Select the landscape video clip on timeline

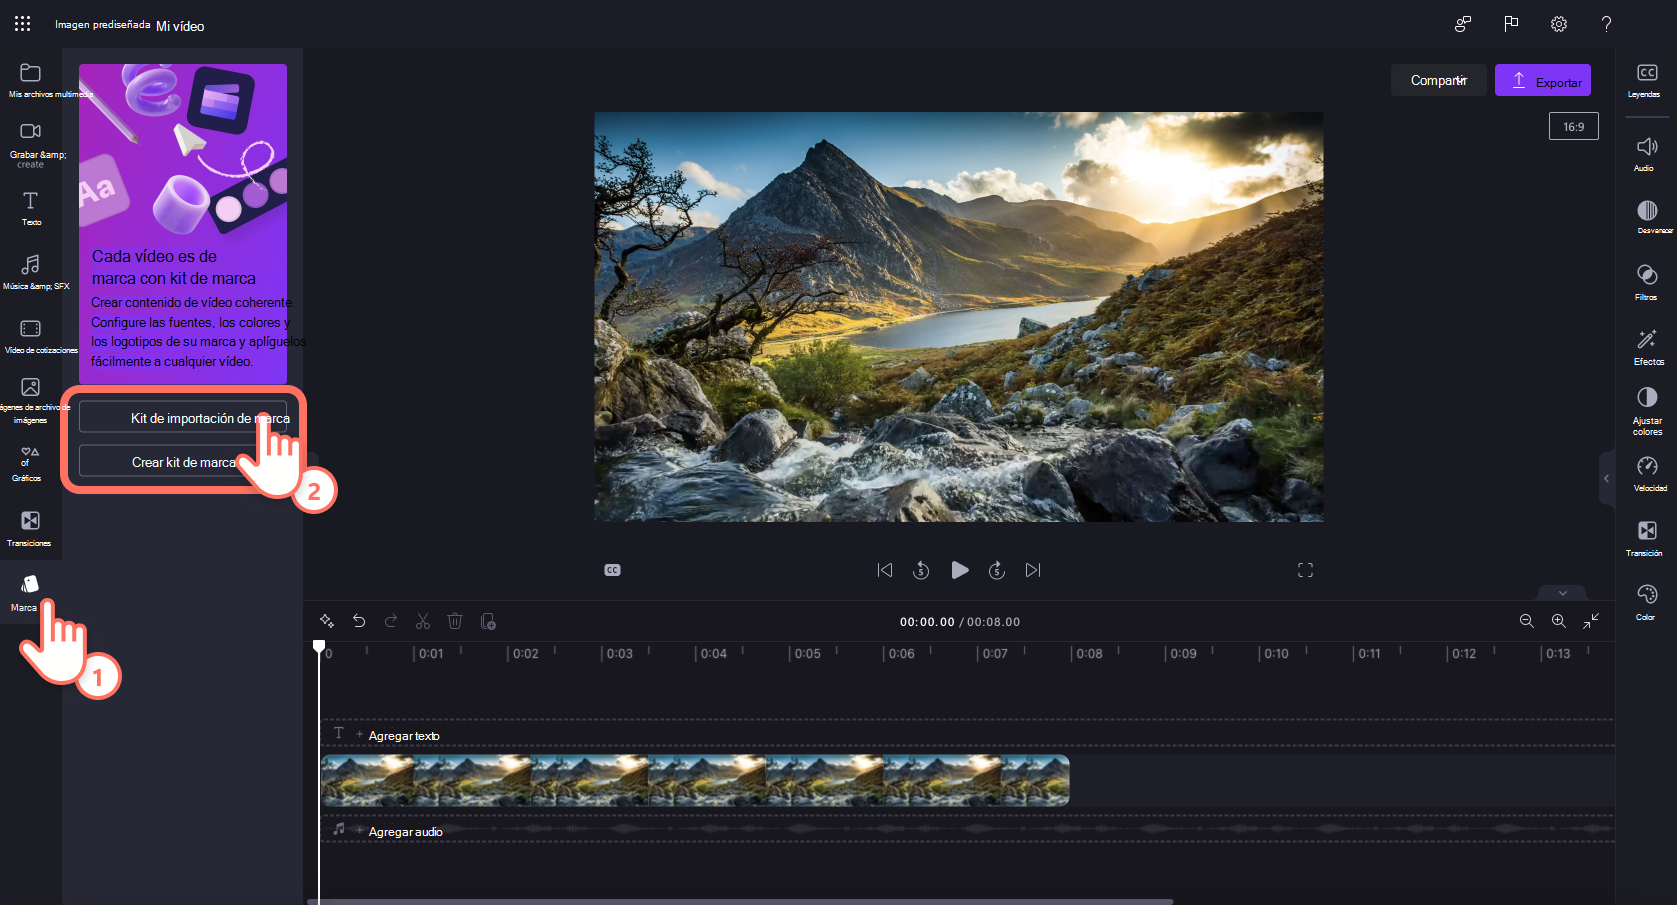695,781
